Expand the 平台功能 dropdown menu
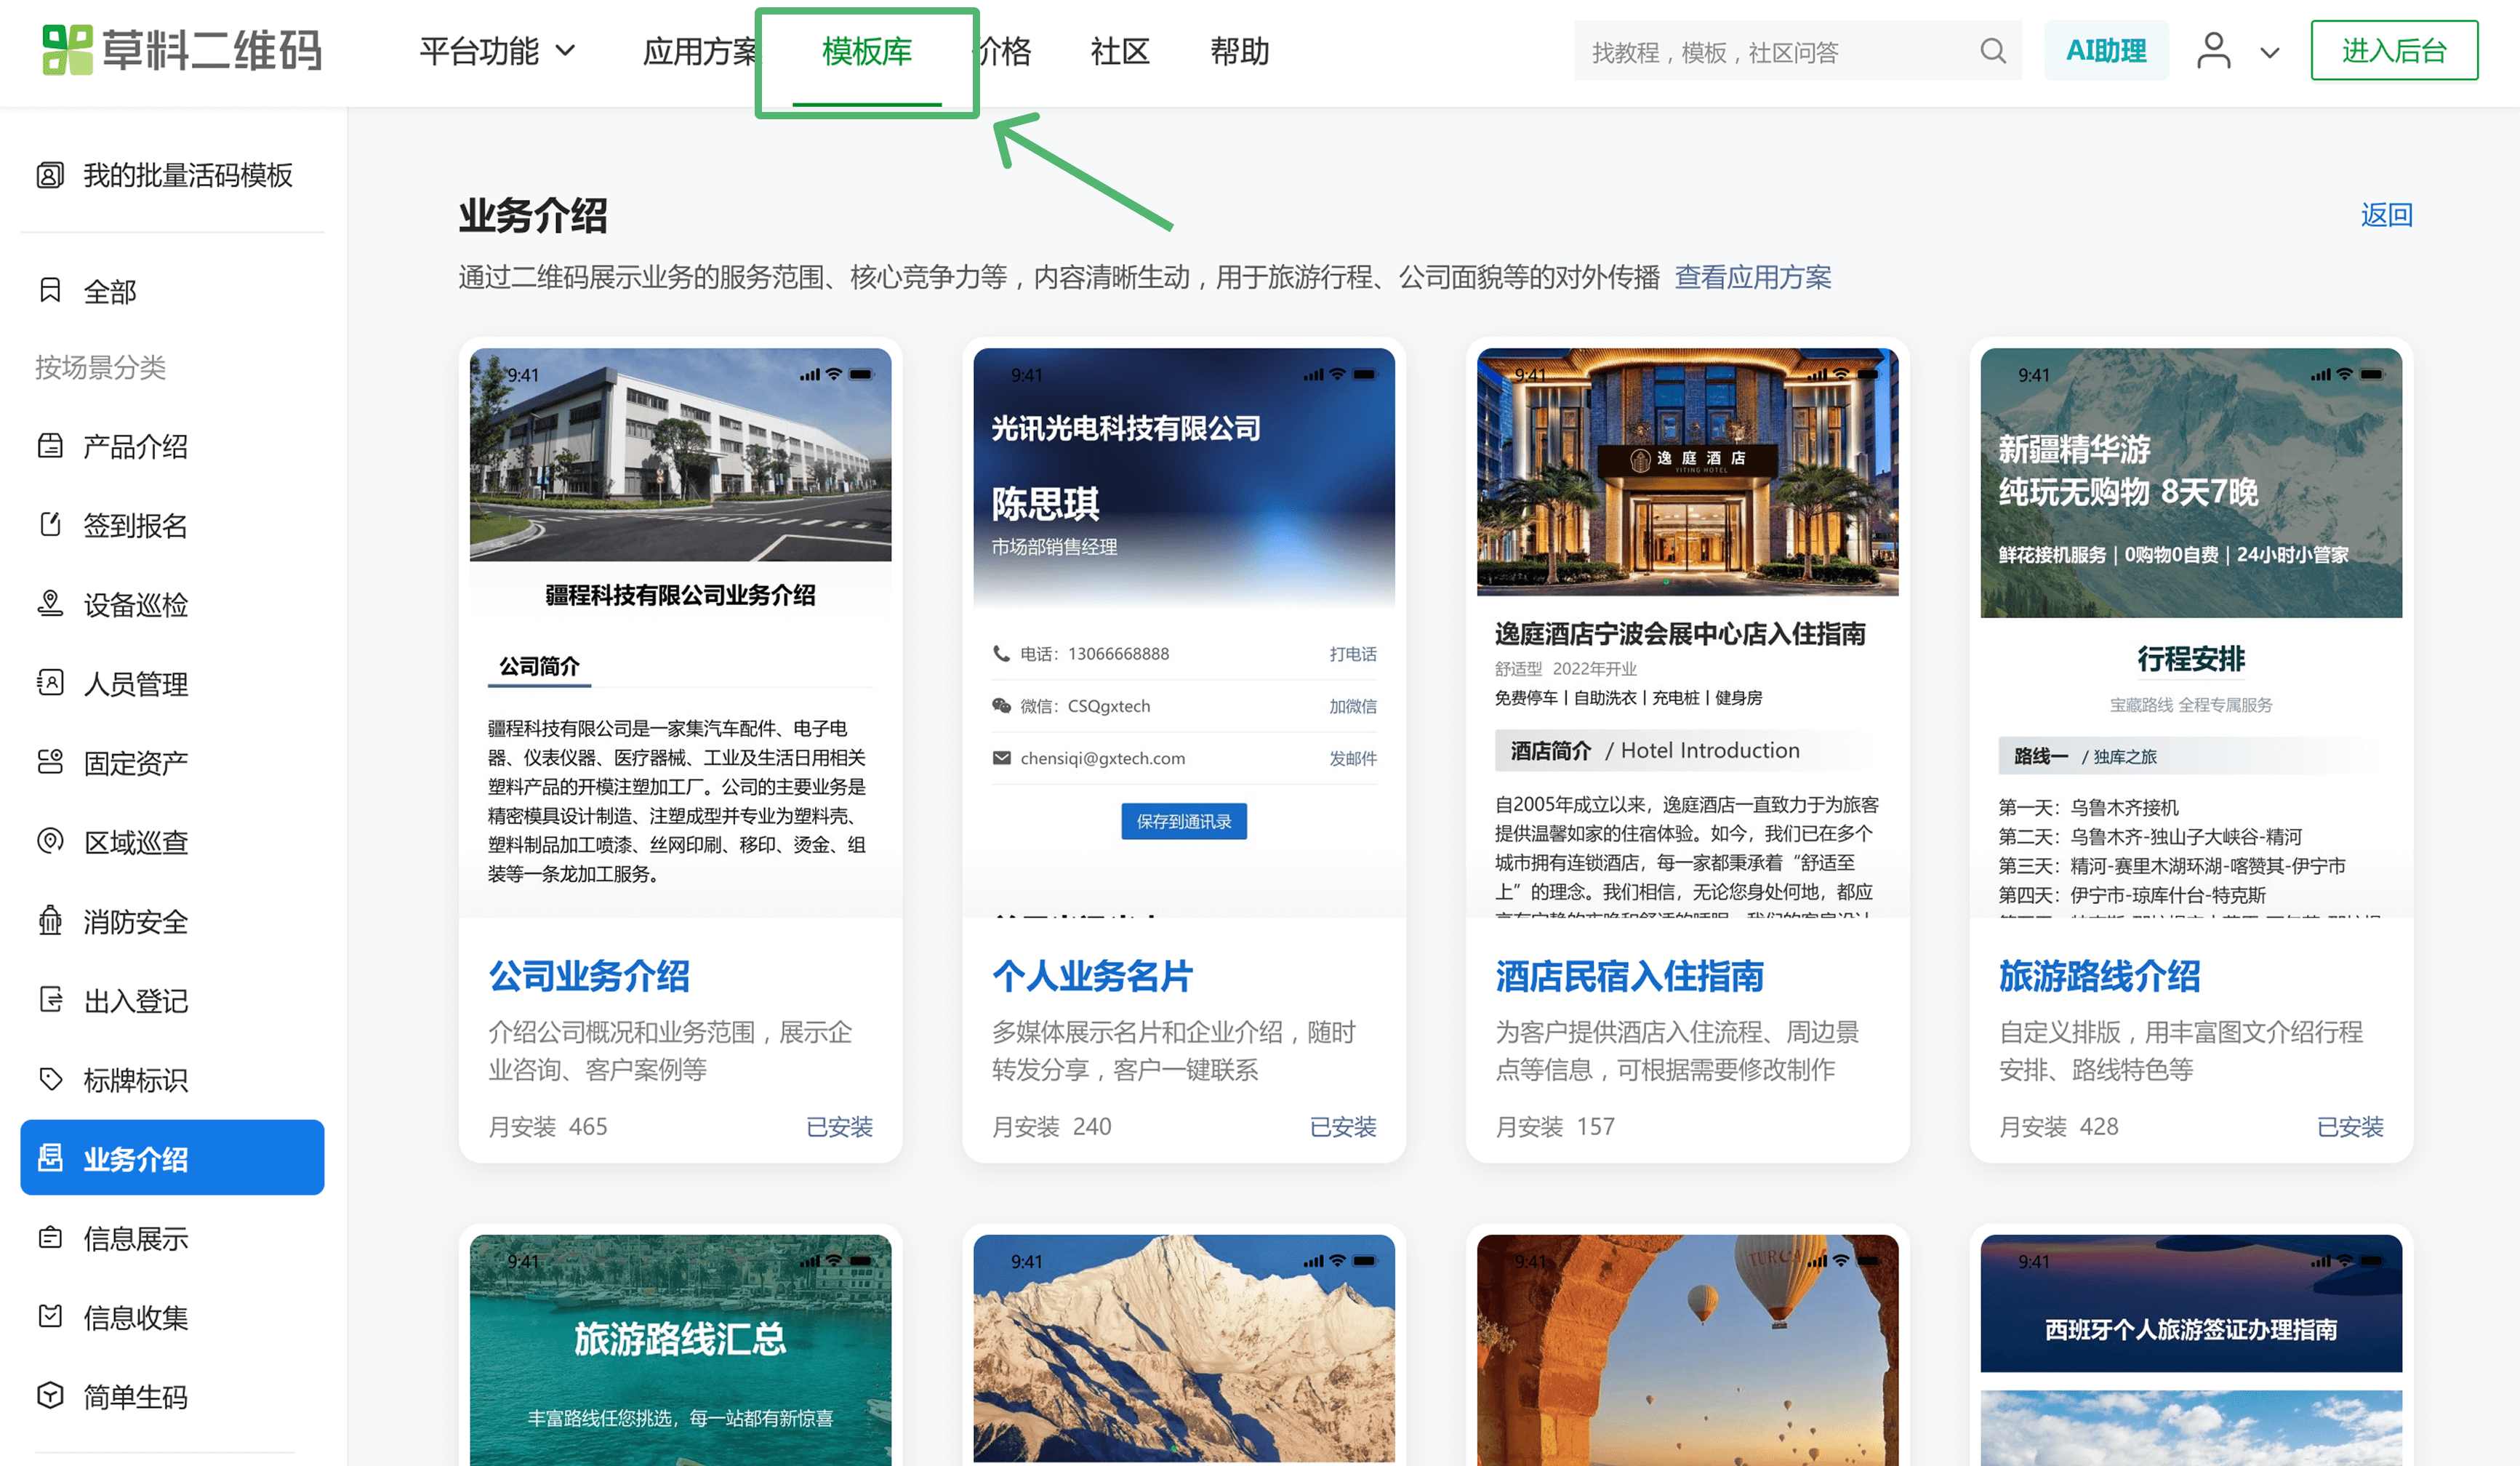Viewport: 2520px width, 1466px height. [x=497, y=51]
